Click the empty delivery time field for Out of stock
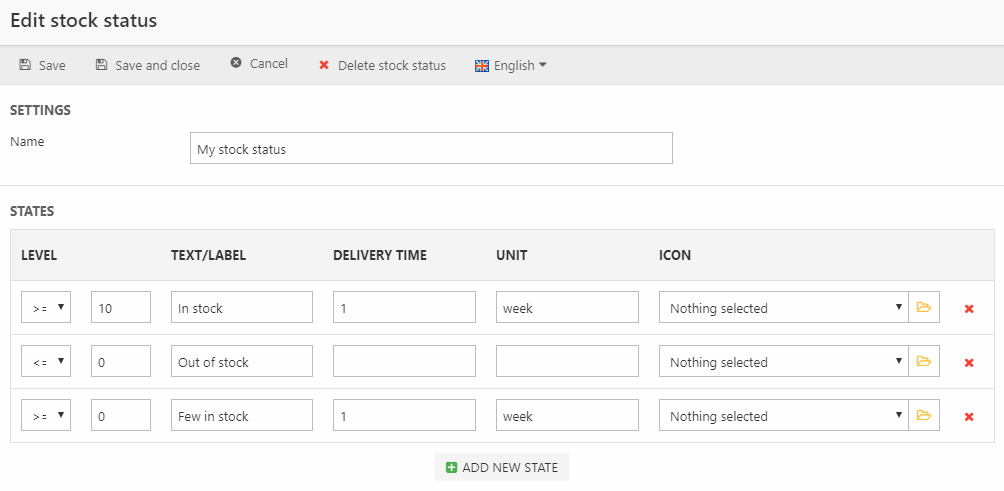Viewport: 1004px width, 491px height. [404, 362]
